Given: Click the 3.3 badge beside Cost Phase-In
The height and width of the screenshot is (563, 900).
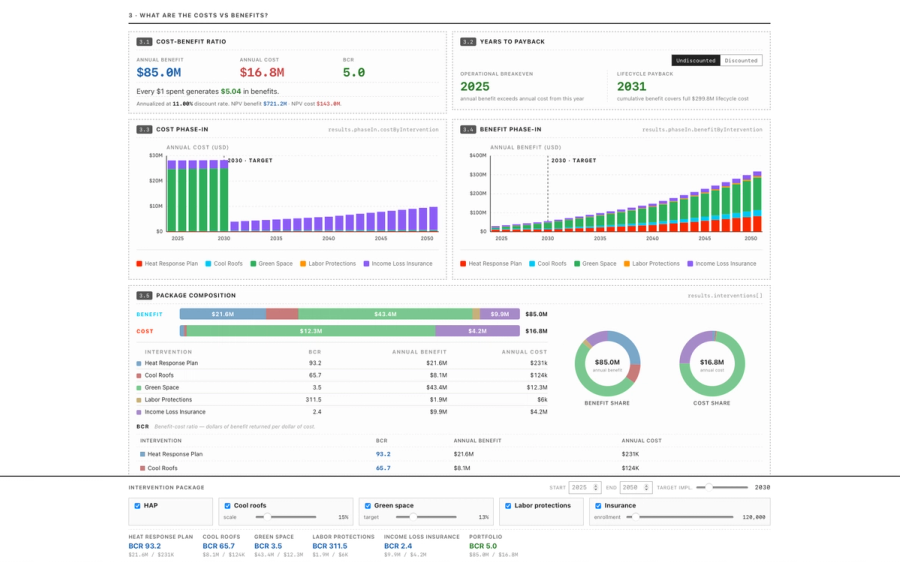Looking at the screenshot, I should (x=144, y=130).
